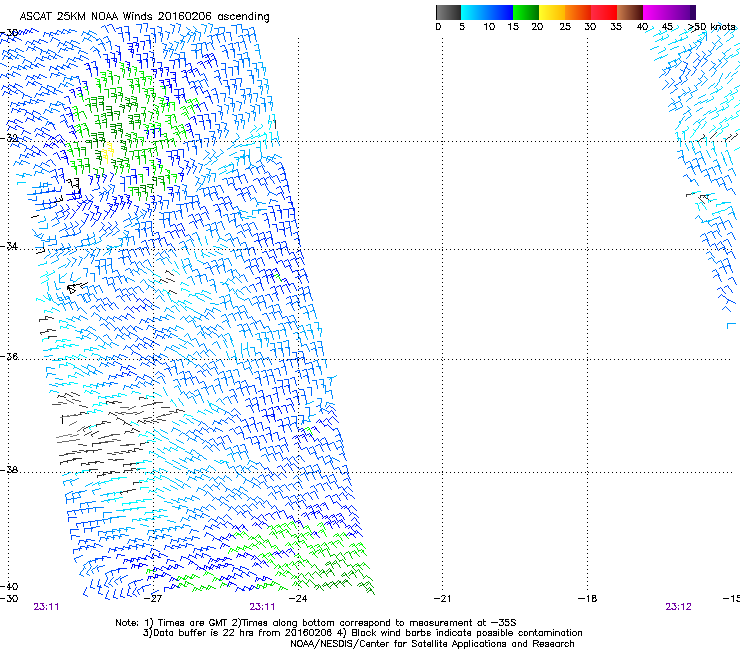The height and width of the screenshot is (650, 740).
Task: Select the gray 0-5 knots color bar segment
Action: (x=449, y=12)
